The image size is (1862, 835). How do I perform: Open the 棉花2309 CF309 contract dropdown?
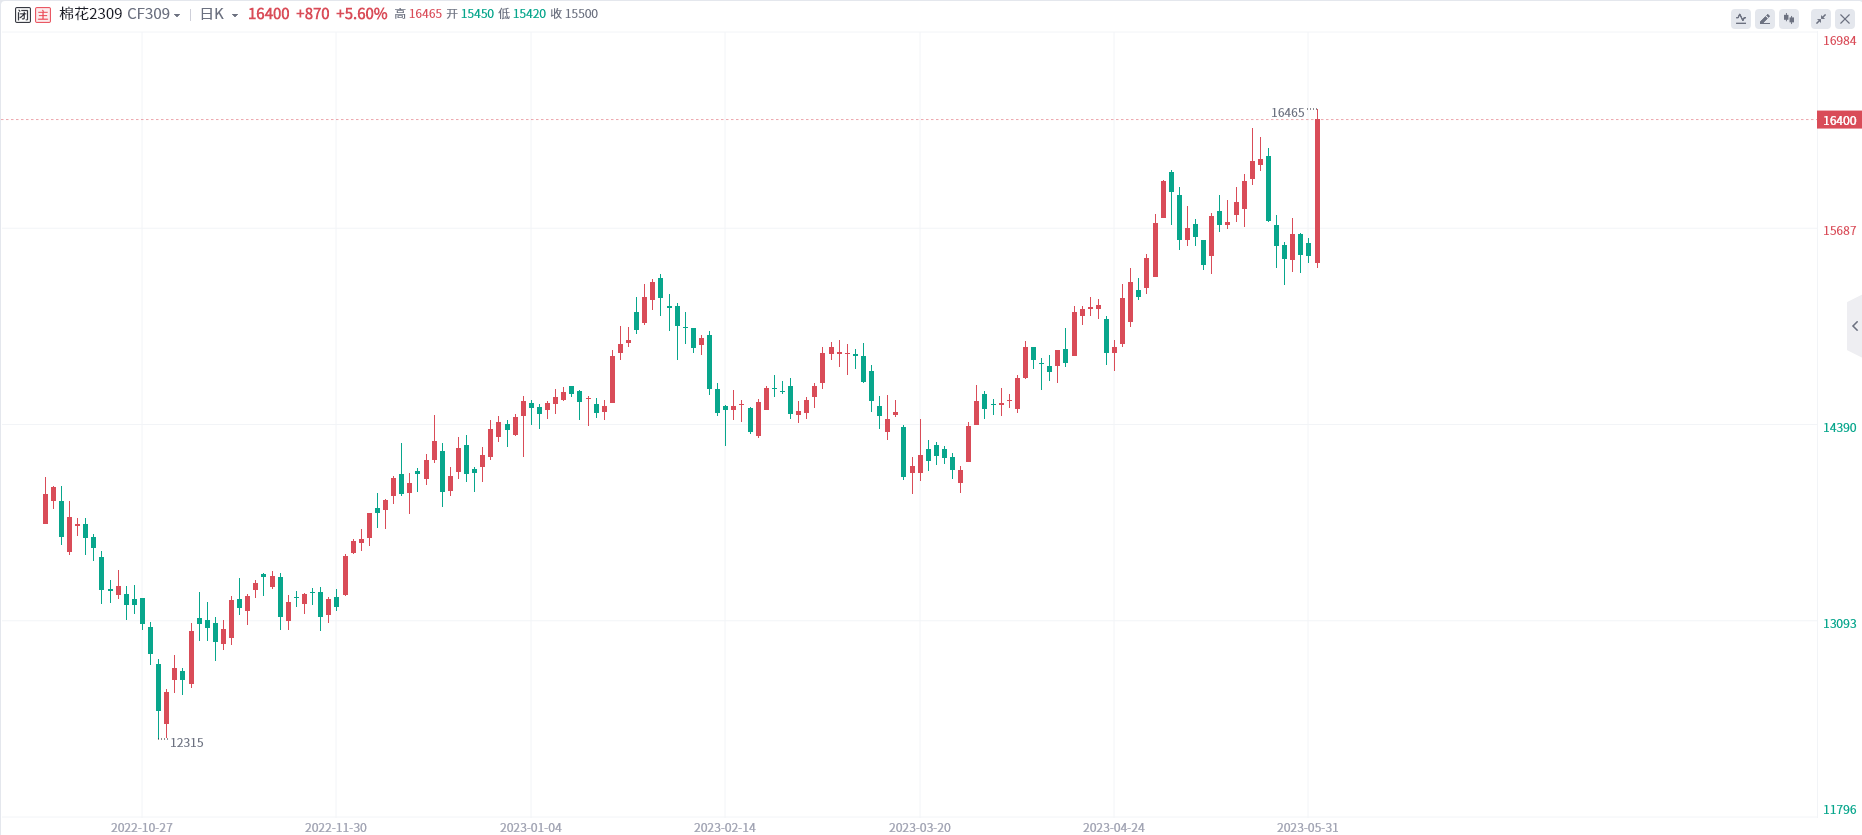pos(120,15)
